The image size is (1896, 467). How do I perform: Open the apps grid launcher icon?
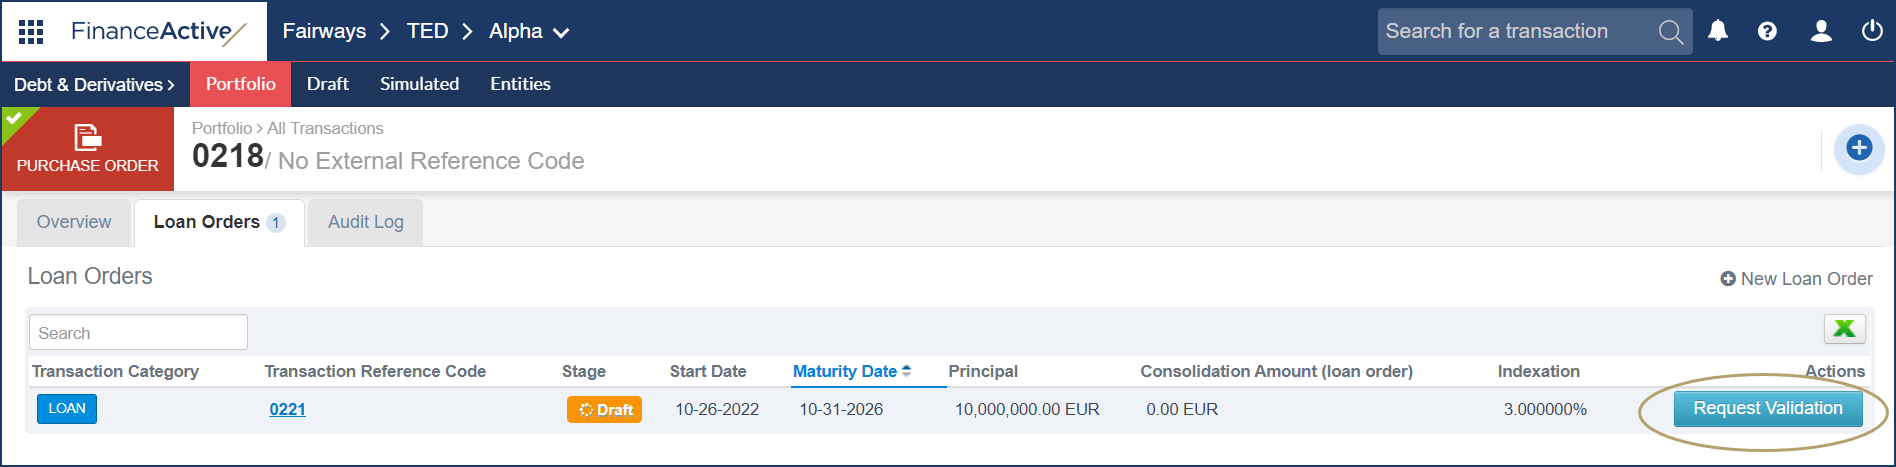(31, 32)
